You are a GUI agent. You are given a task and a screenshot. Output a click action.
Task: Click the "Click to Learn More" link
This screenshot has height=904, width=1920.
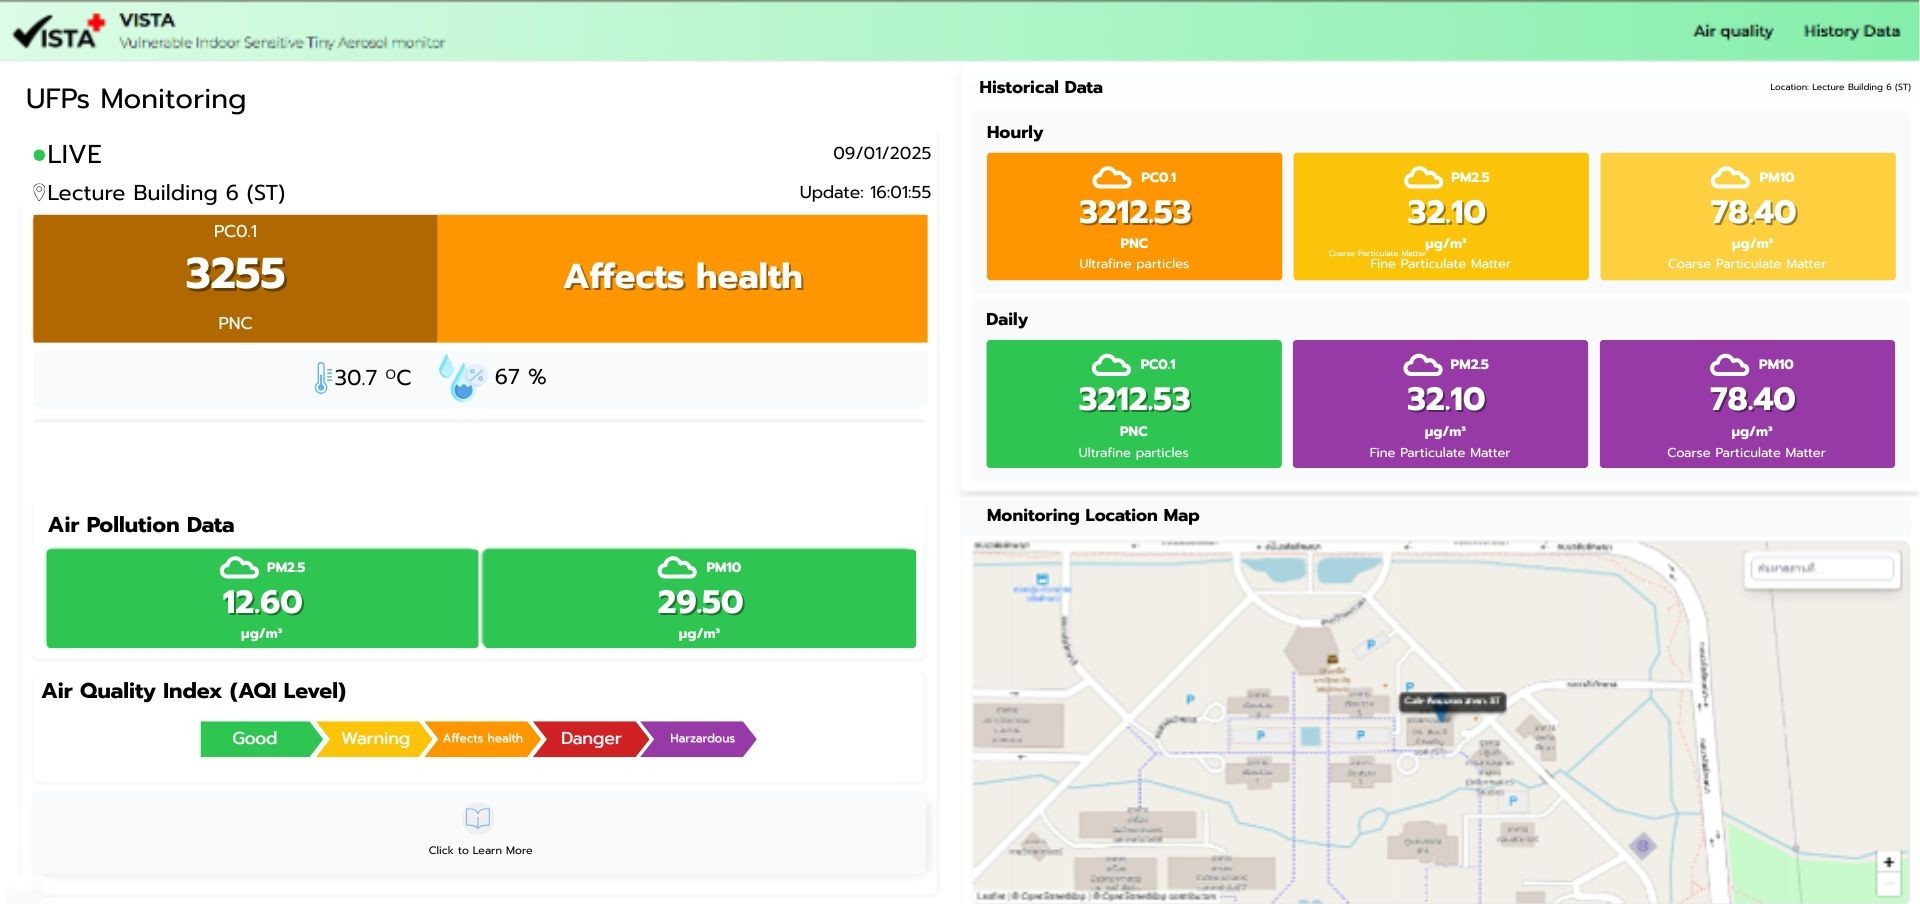[x=480, y=850]
